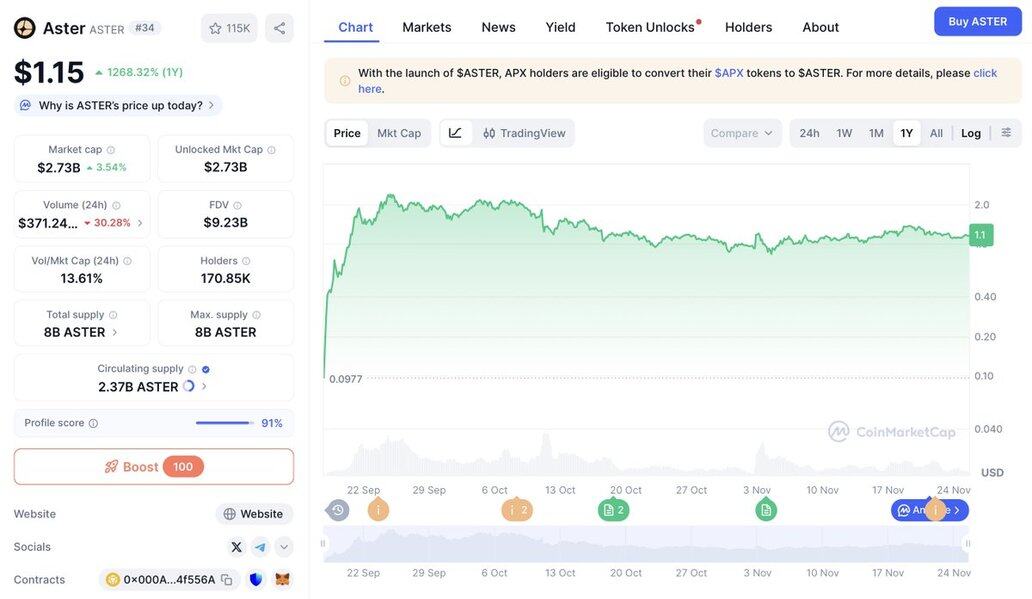Open the X (Twitter) social icon
This screenshot has width=1032, height=599.
pos(236,547)
